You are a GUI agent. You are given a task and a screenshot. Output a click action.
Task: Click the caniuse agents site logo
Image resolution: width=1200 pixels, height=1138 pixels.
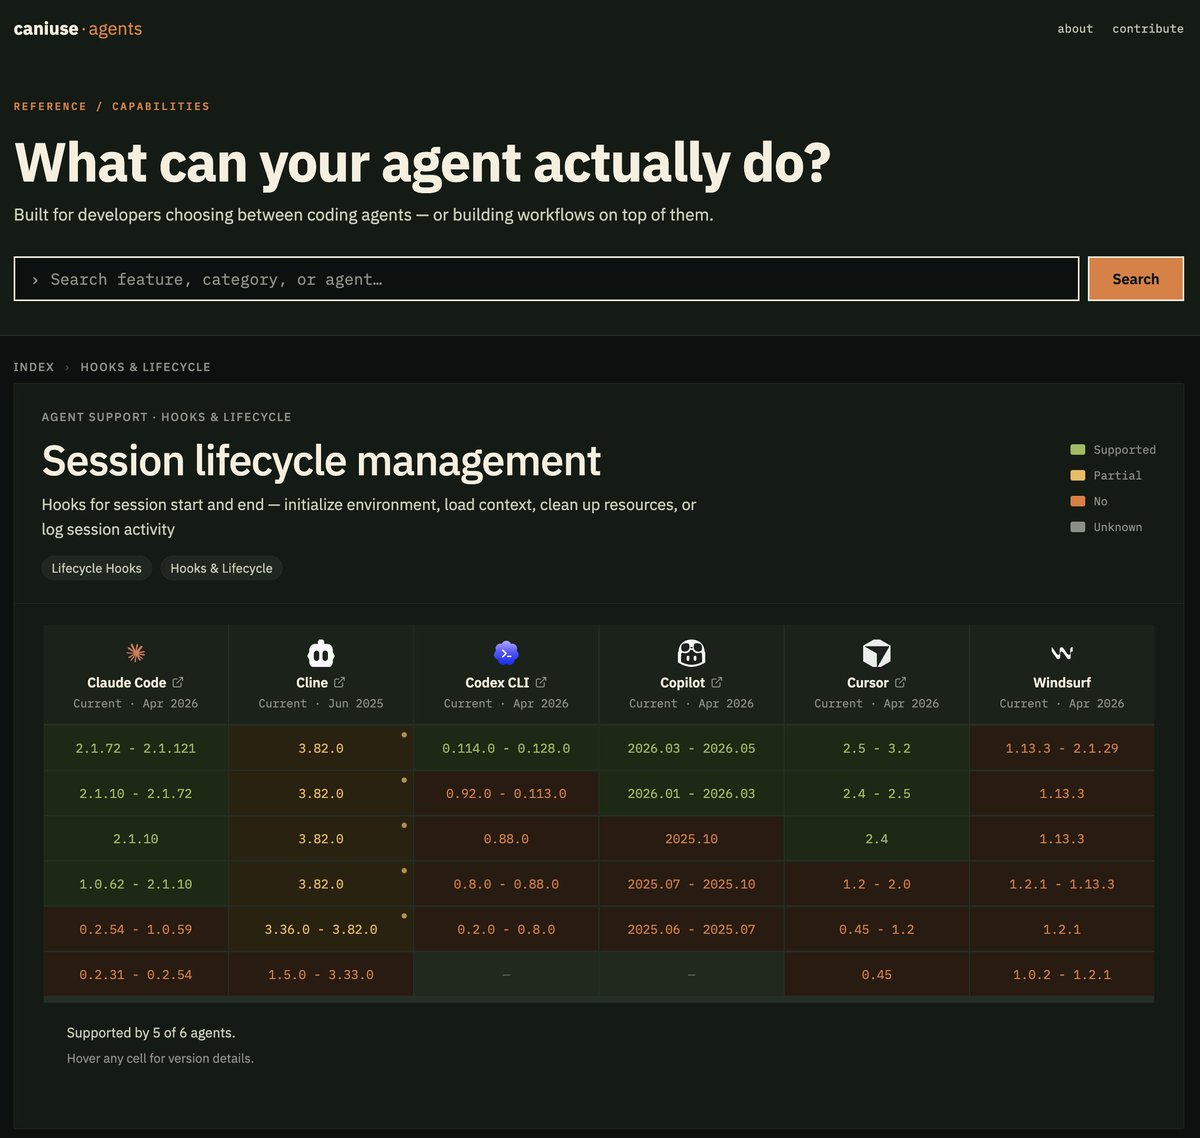point(78,29)
